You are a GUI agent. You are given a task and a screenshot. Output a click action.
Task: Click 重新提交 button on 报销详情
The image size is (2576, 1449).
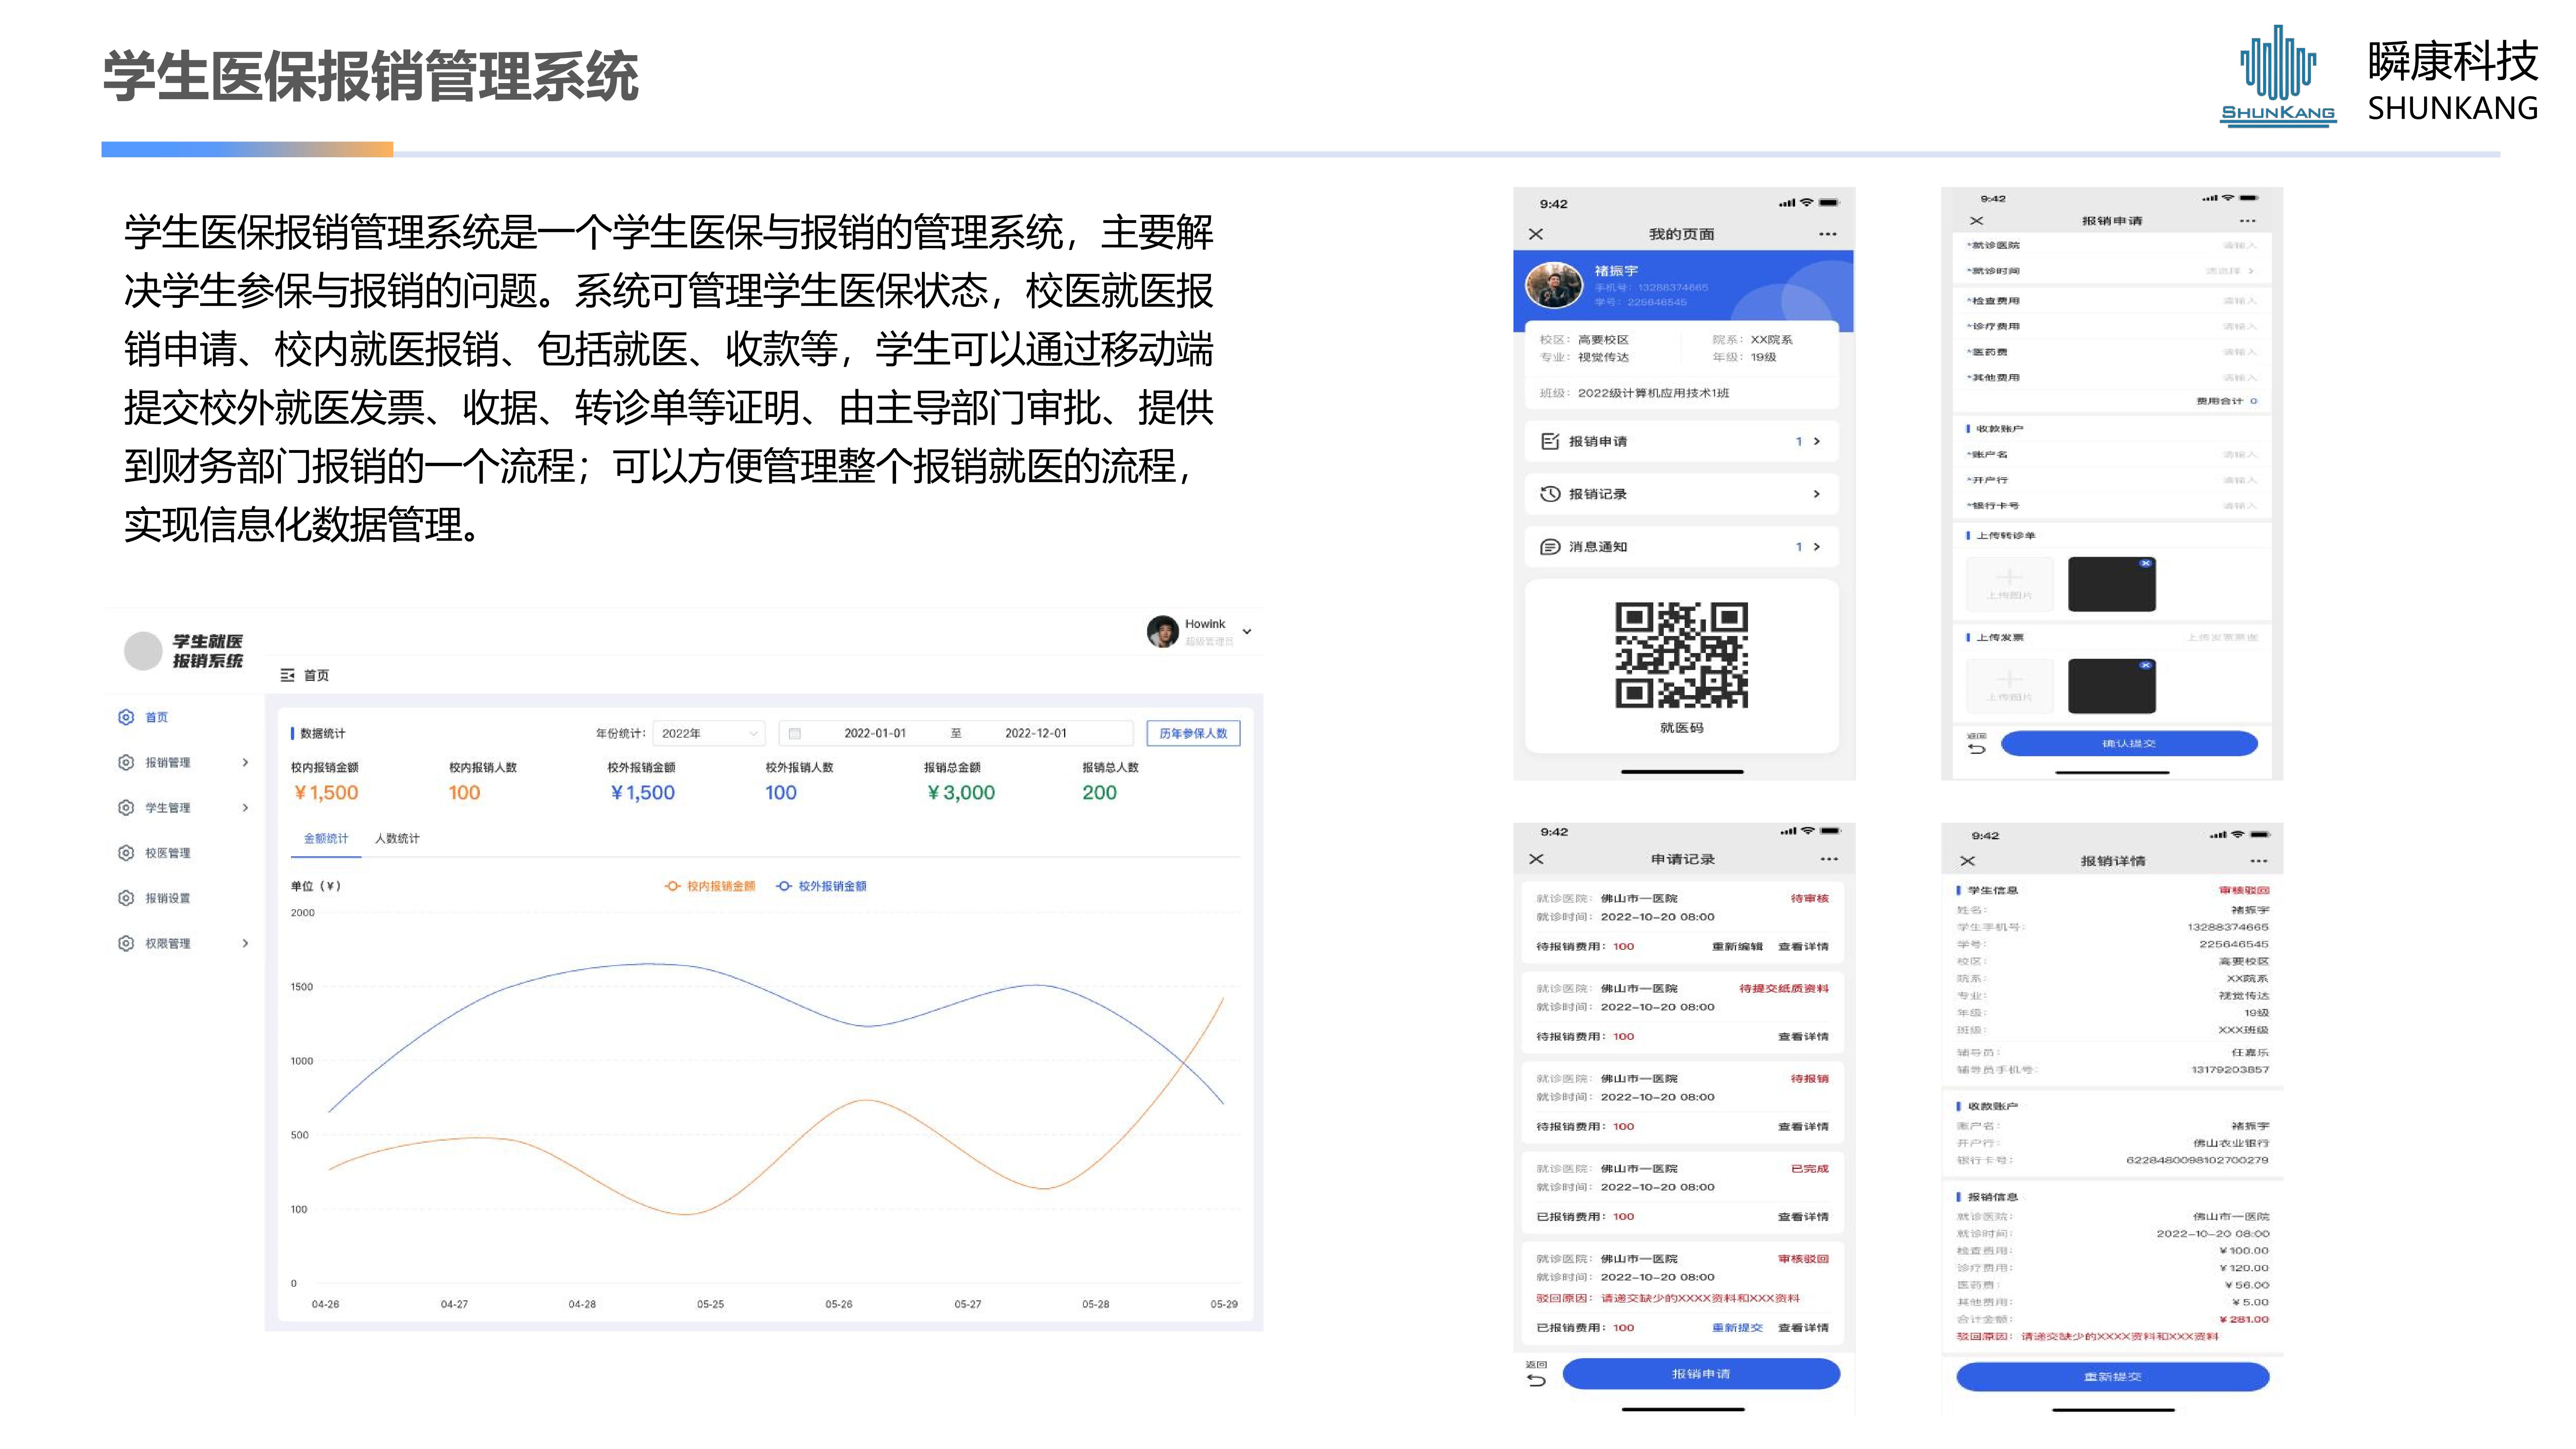pos(2112,1377)
